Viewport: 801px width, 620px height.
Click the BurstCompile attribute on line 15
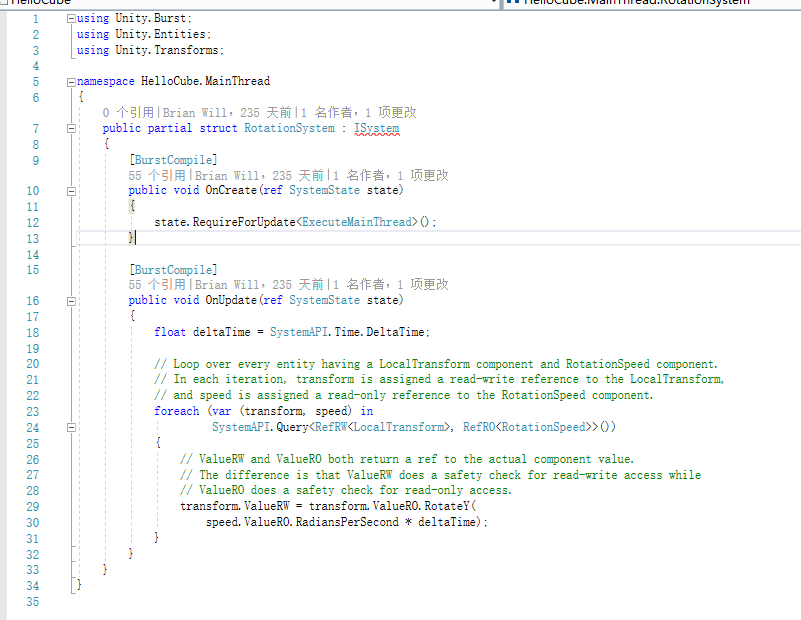(x=173, y=270)
